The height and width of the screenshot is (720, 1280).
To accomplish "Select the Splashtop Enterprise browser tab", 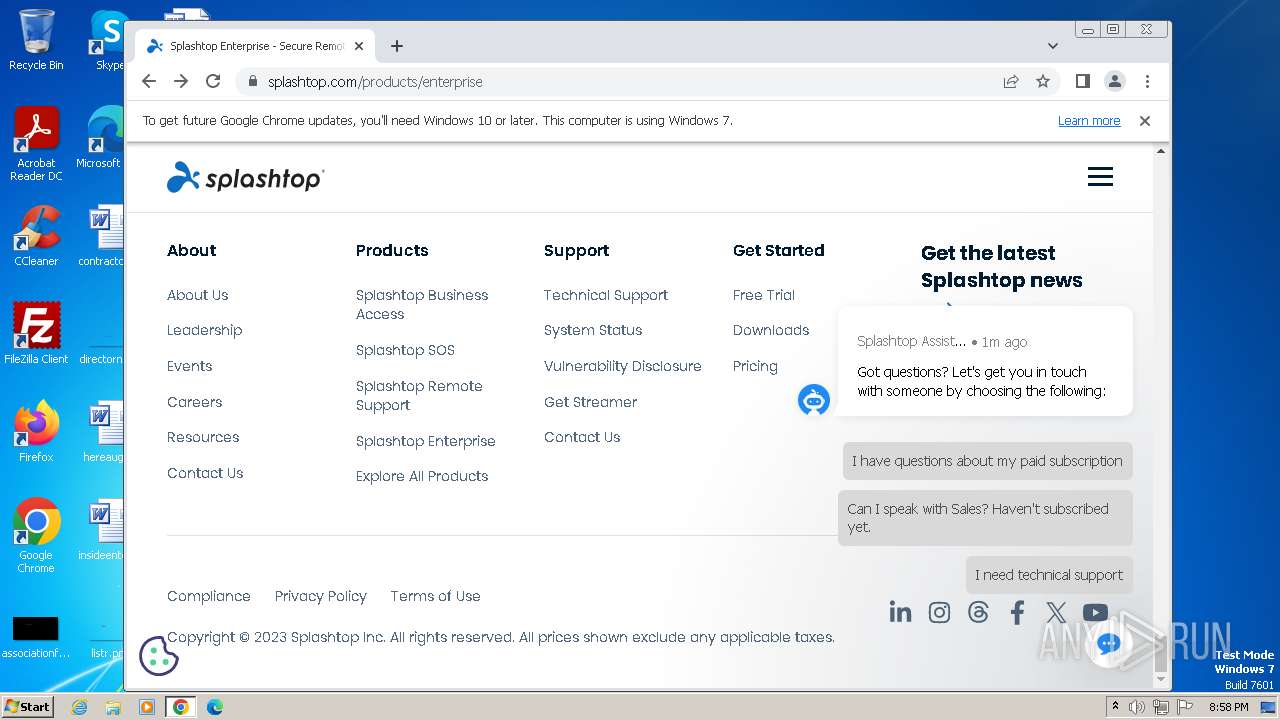I will point(255,46).
